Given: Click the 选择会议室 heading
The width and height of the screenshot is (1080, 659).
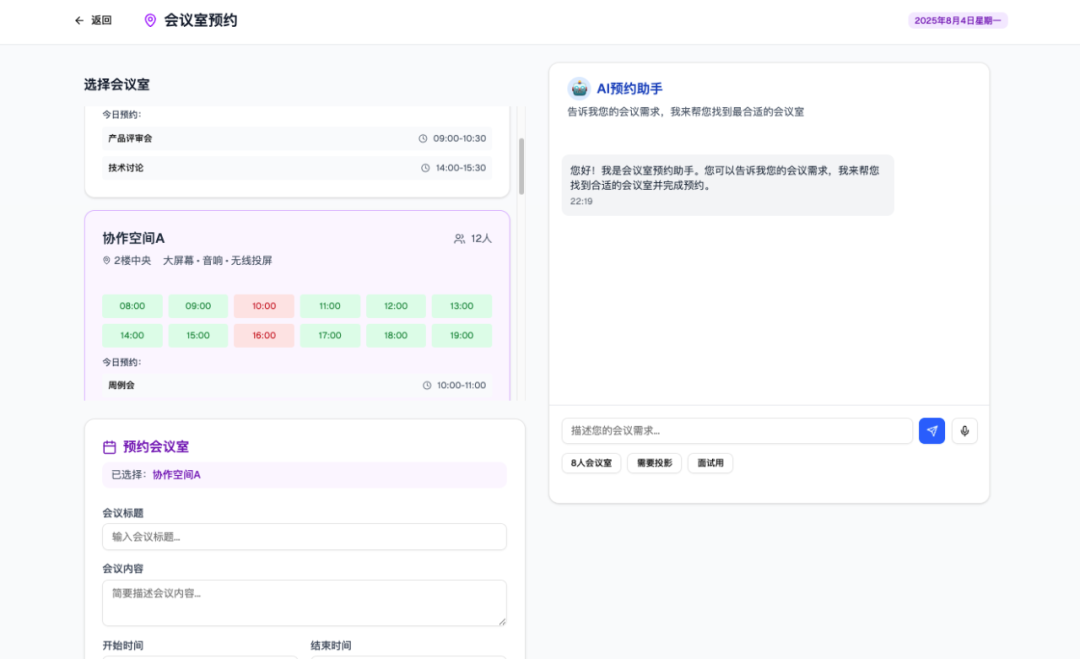Looking at the screenshot, I should tap(117, 85).
